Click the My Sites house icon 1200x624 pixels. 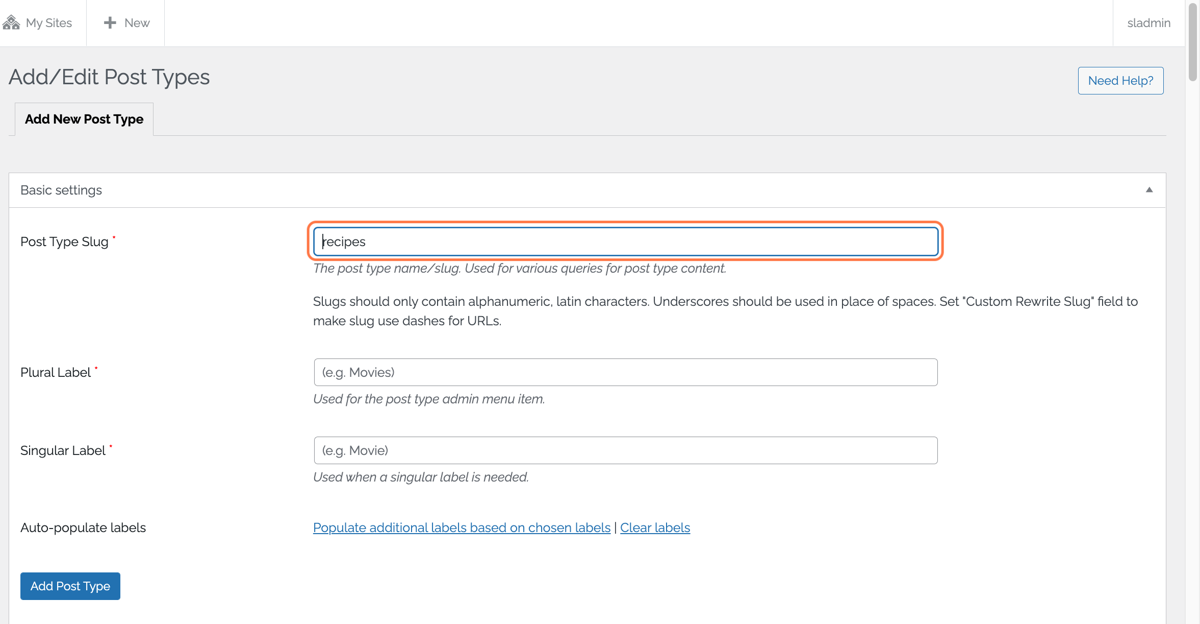click(x=12, y=22)
